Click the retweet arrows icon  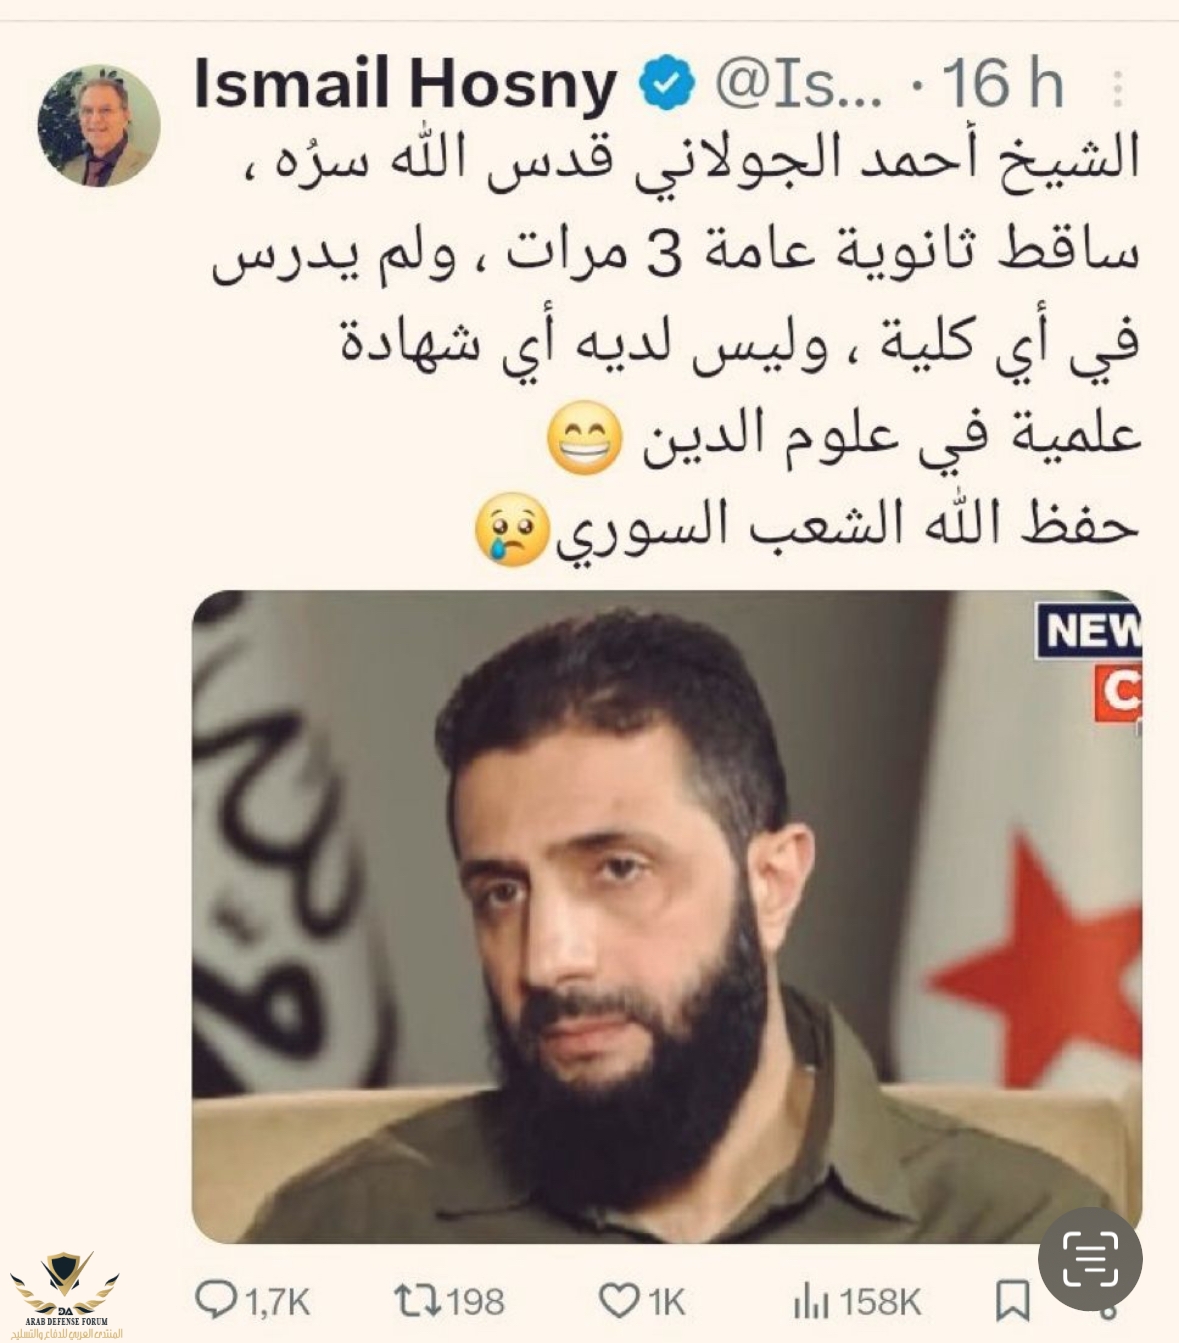pyautogui.click(x=416, y=1300)
